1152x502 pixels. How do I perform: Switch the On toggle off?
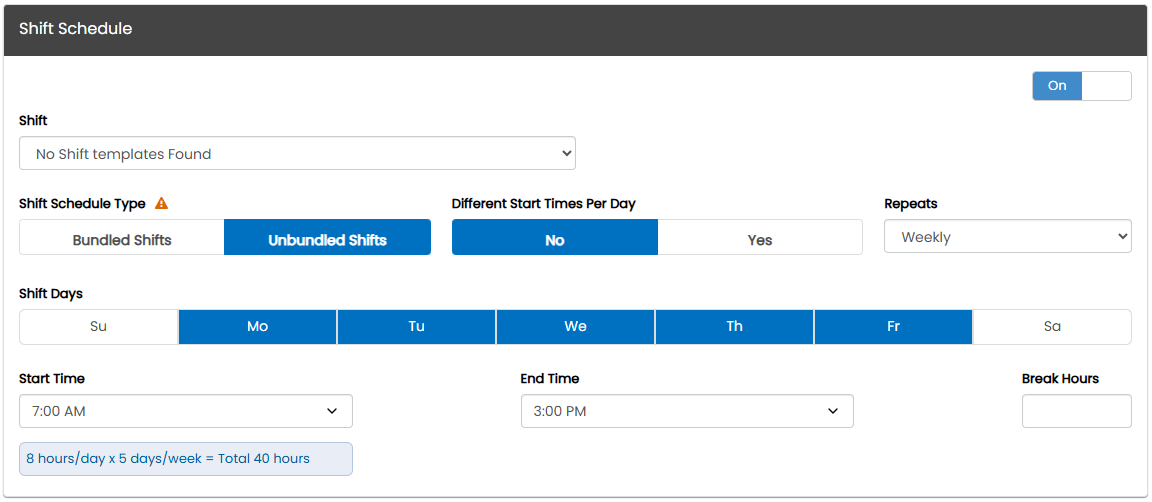[1081, 86]
